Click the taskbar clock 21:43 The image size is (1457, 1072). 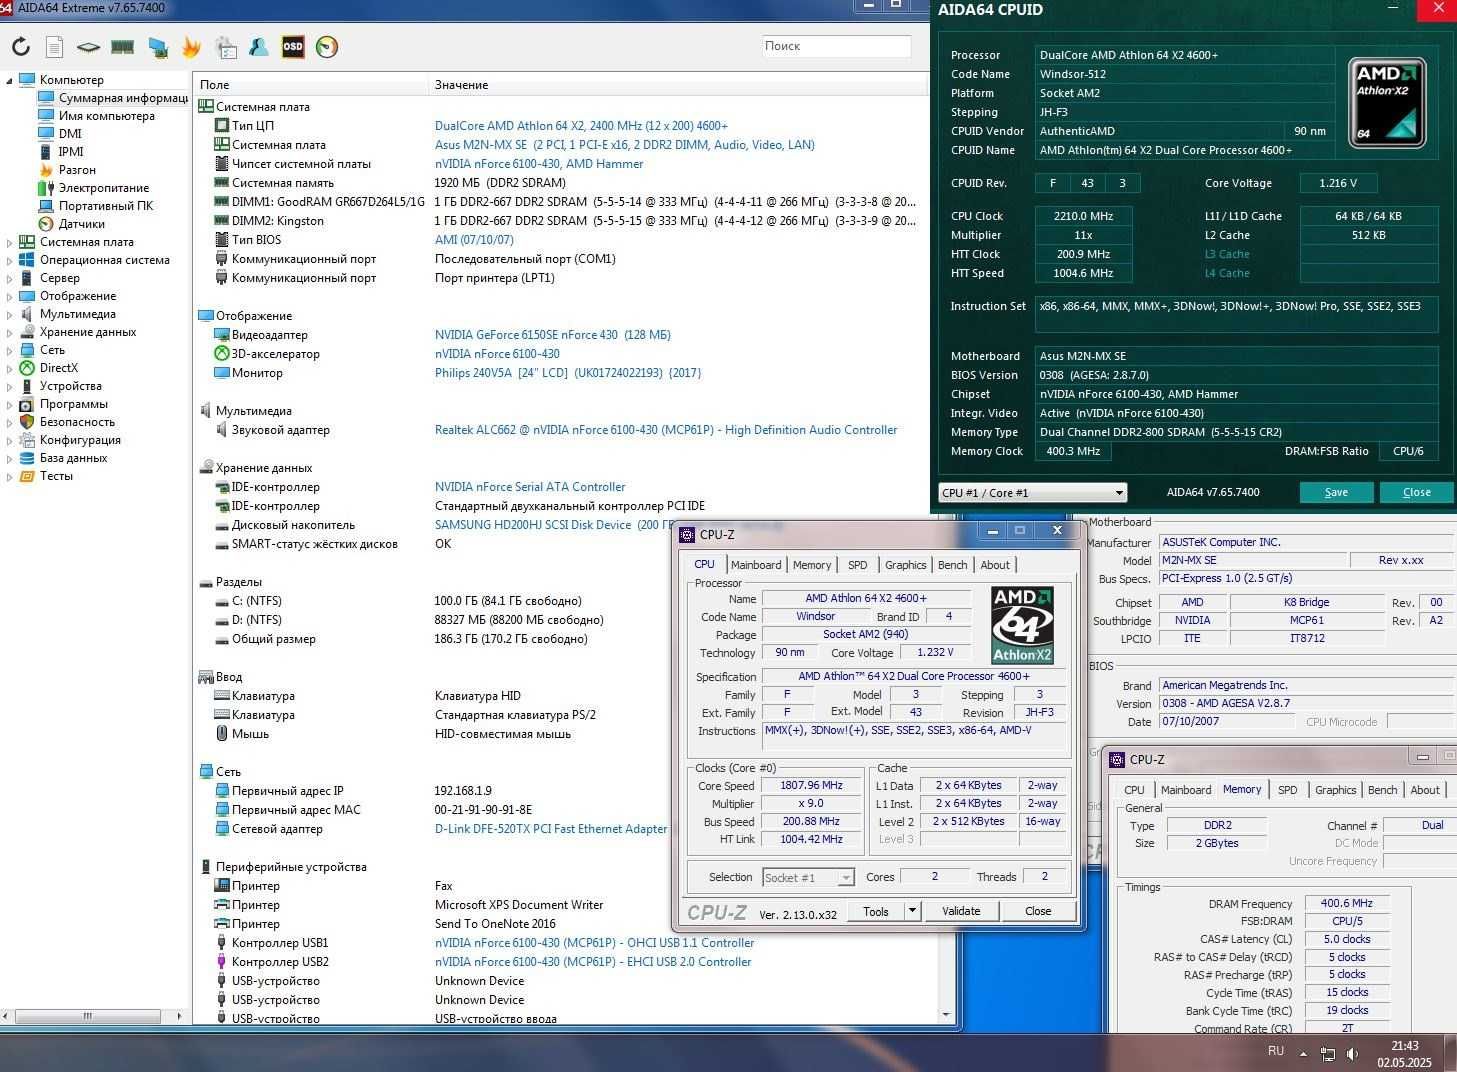coord(1404,1046)
